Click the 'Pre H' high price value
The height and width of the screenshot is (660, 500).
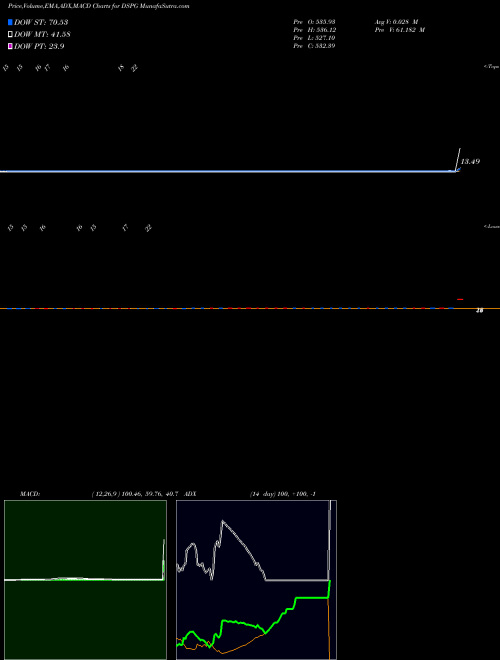(314, 30)
